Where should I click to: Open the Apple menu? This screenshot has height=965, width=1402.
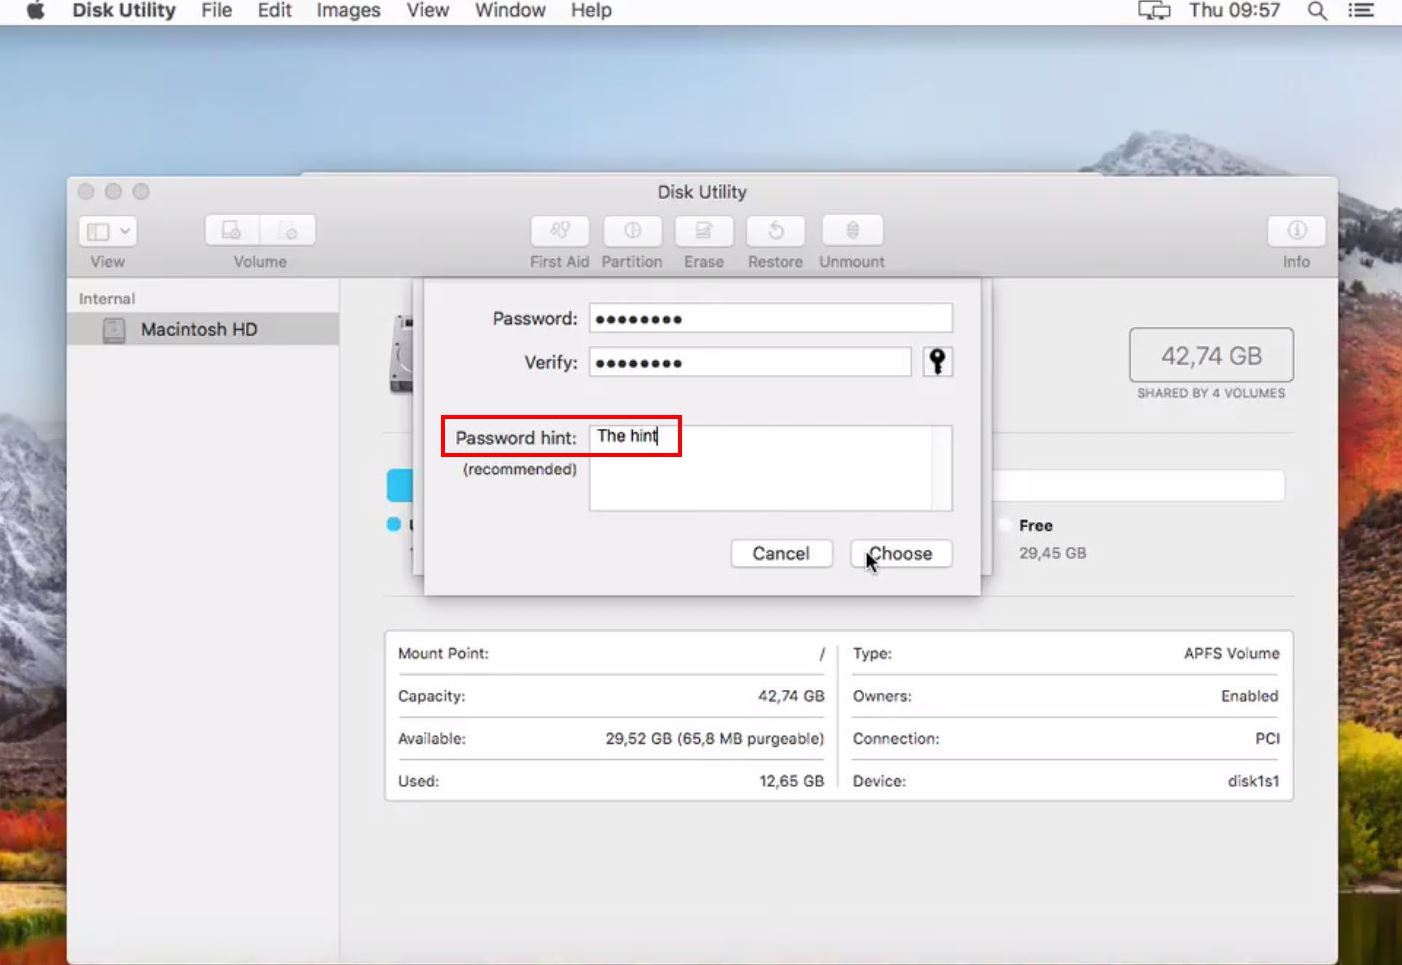coord(36,11)
